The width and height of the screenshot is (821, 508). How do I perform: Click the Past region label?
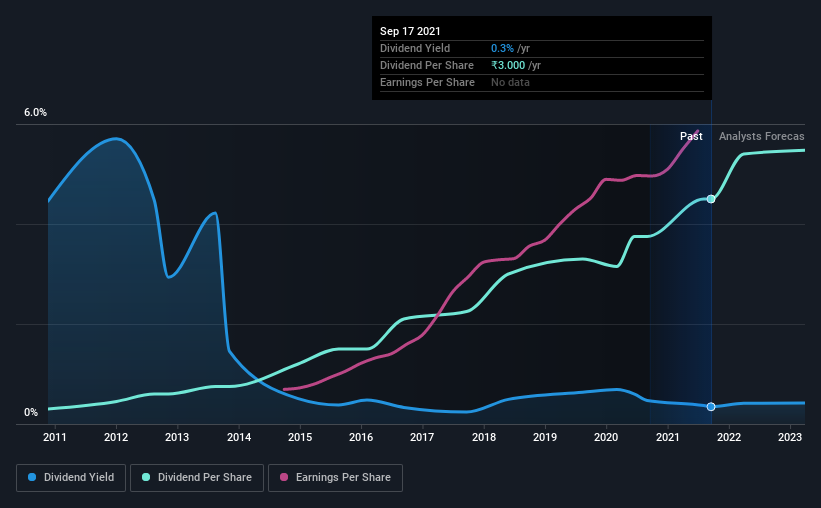691,136
